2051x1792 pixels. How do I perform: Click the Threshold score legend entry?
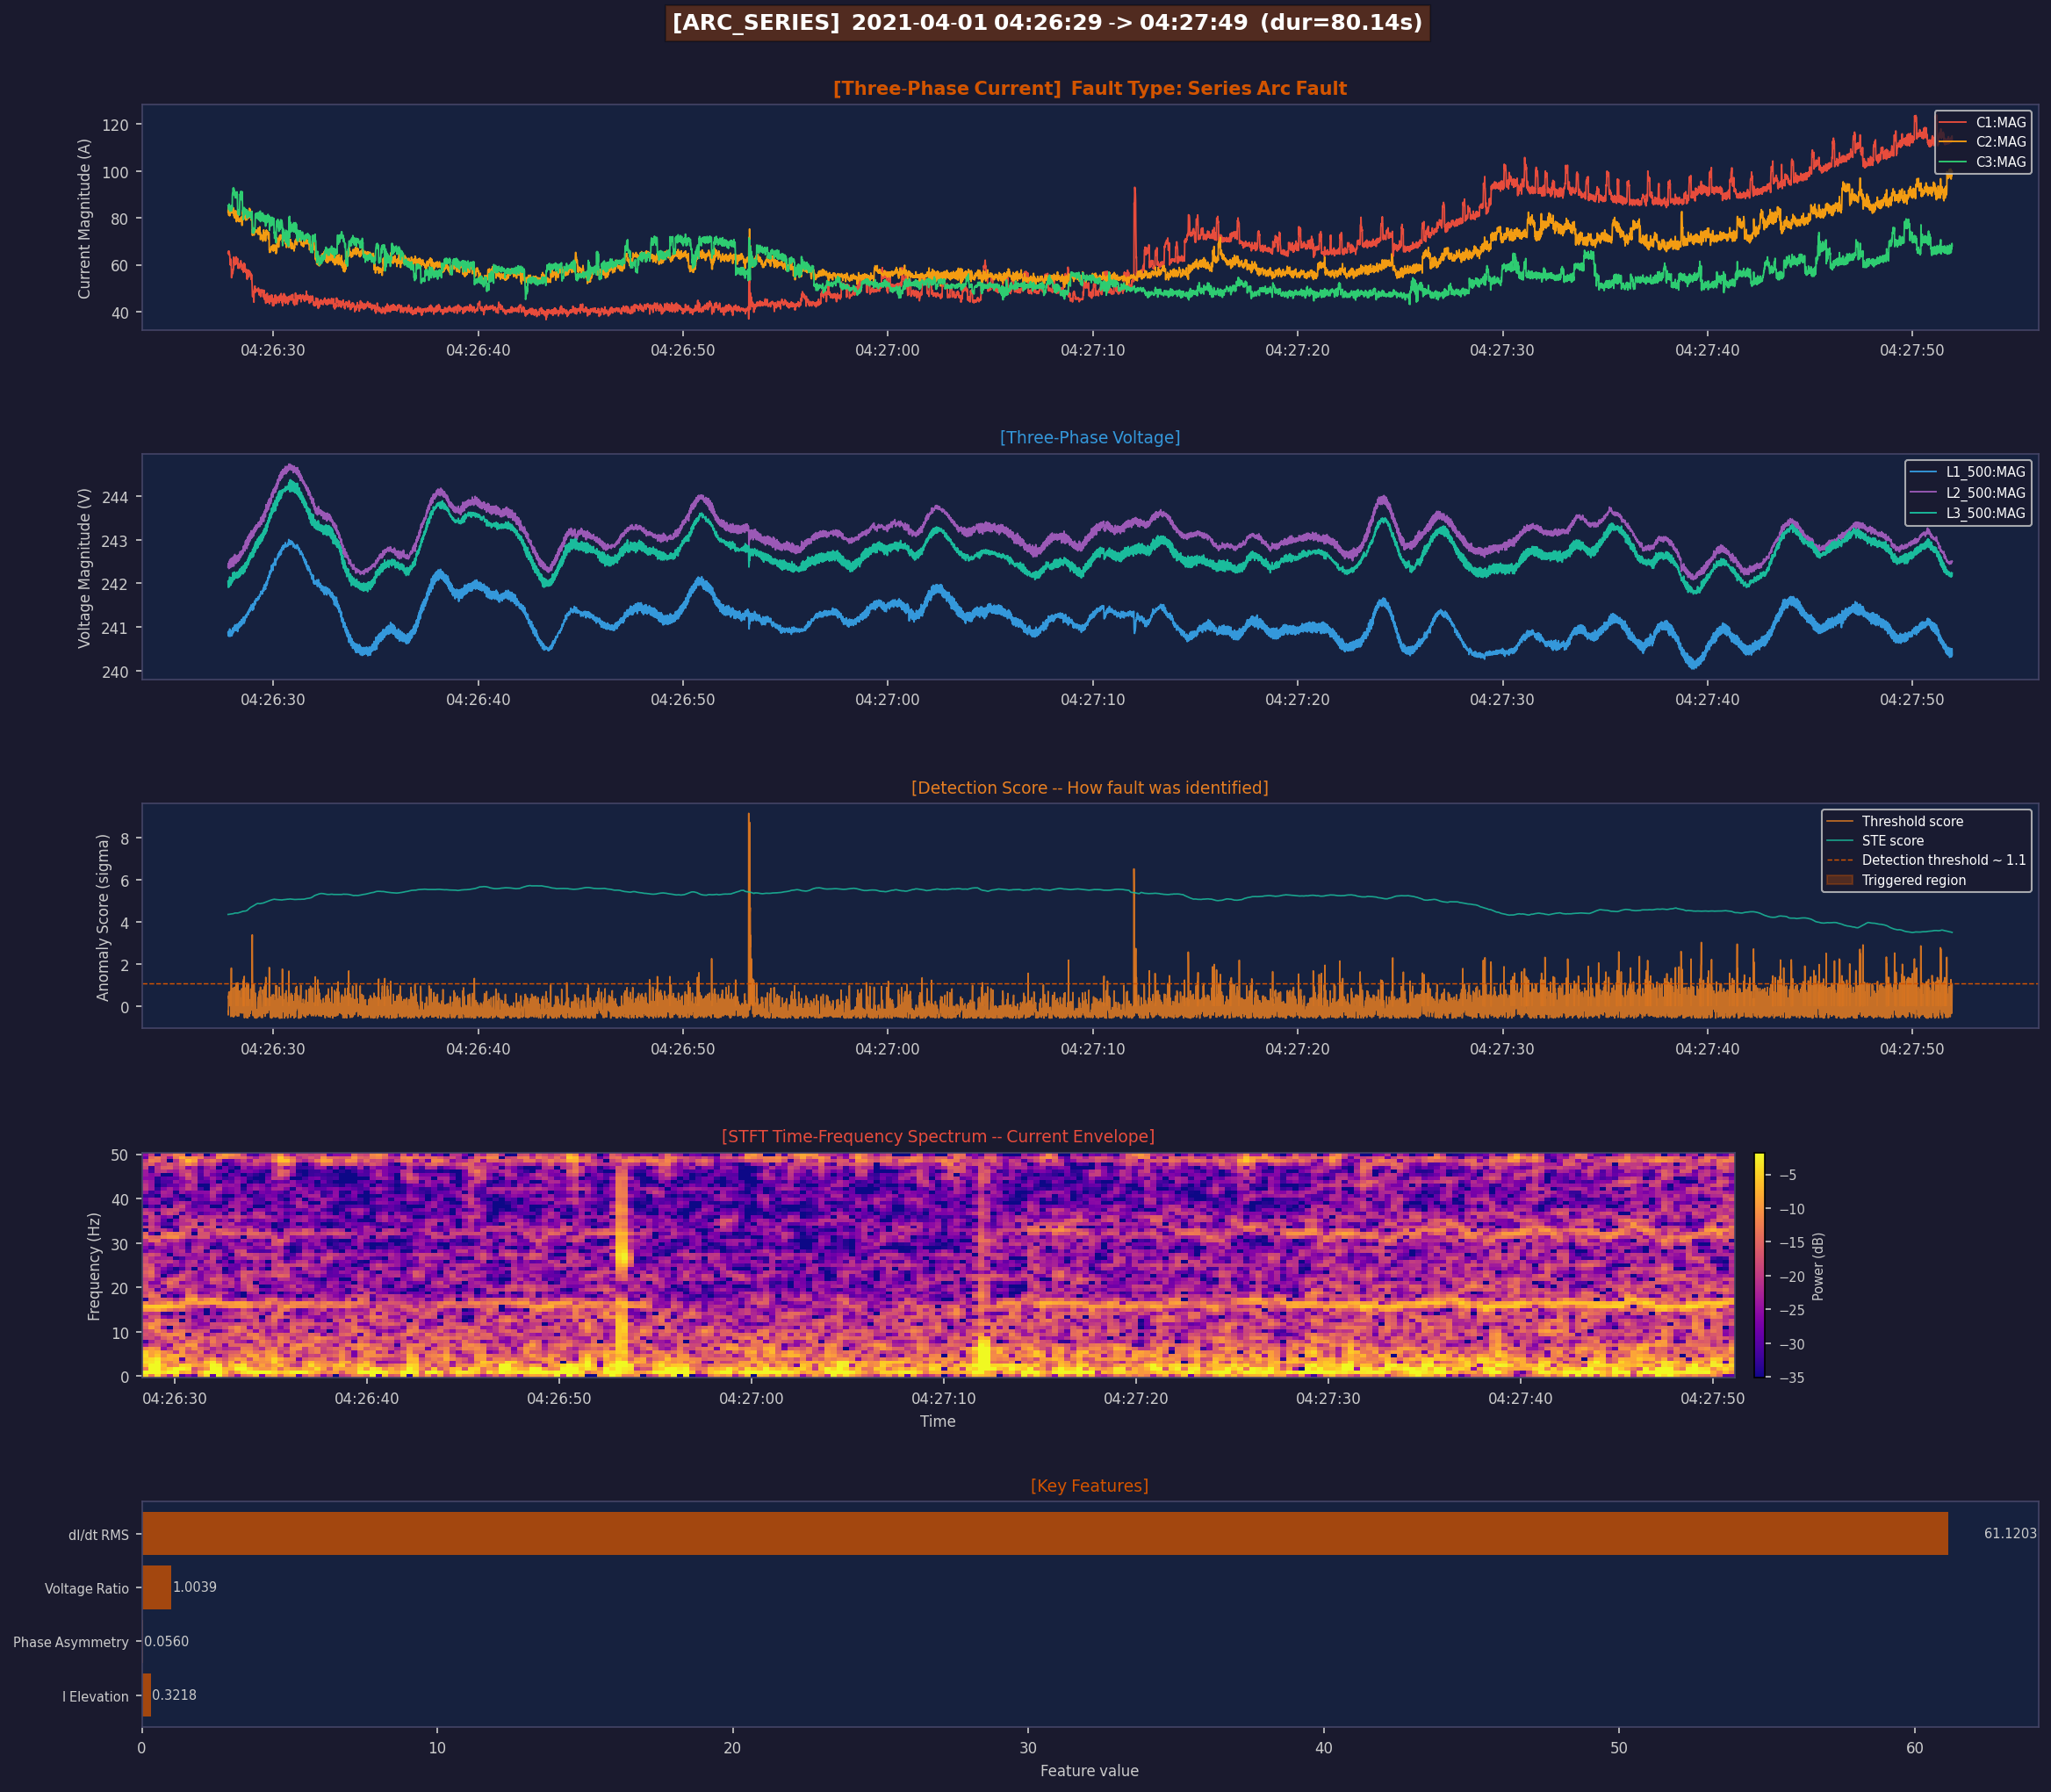pos(1912,821)
